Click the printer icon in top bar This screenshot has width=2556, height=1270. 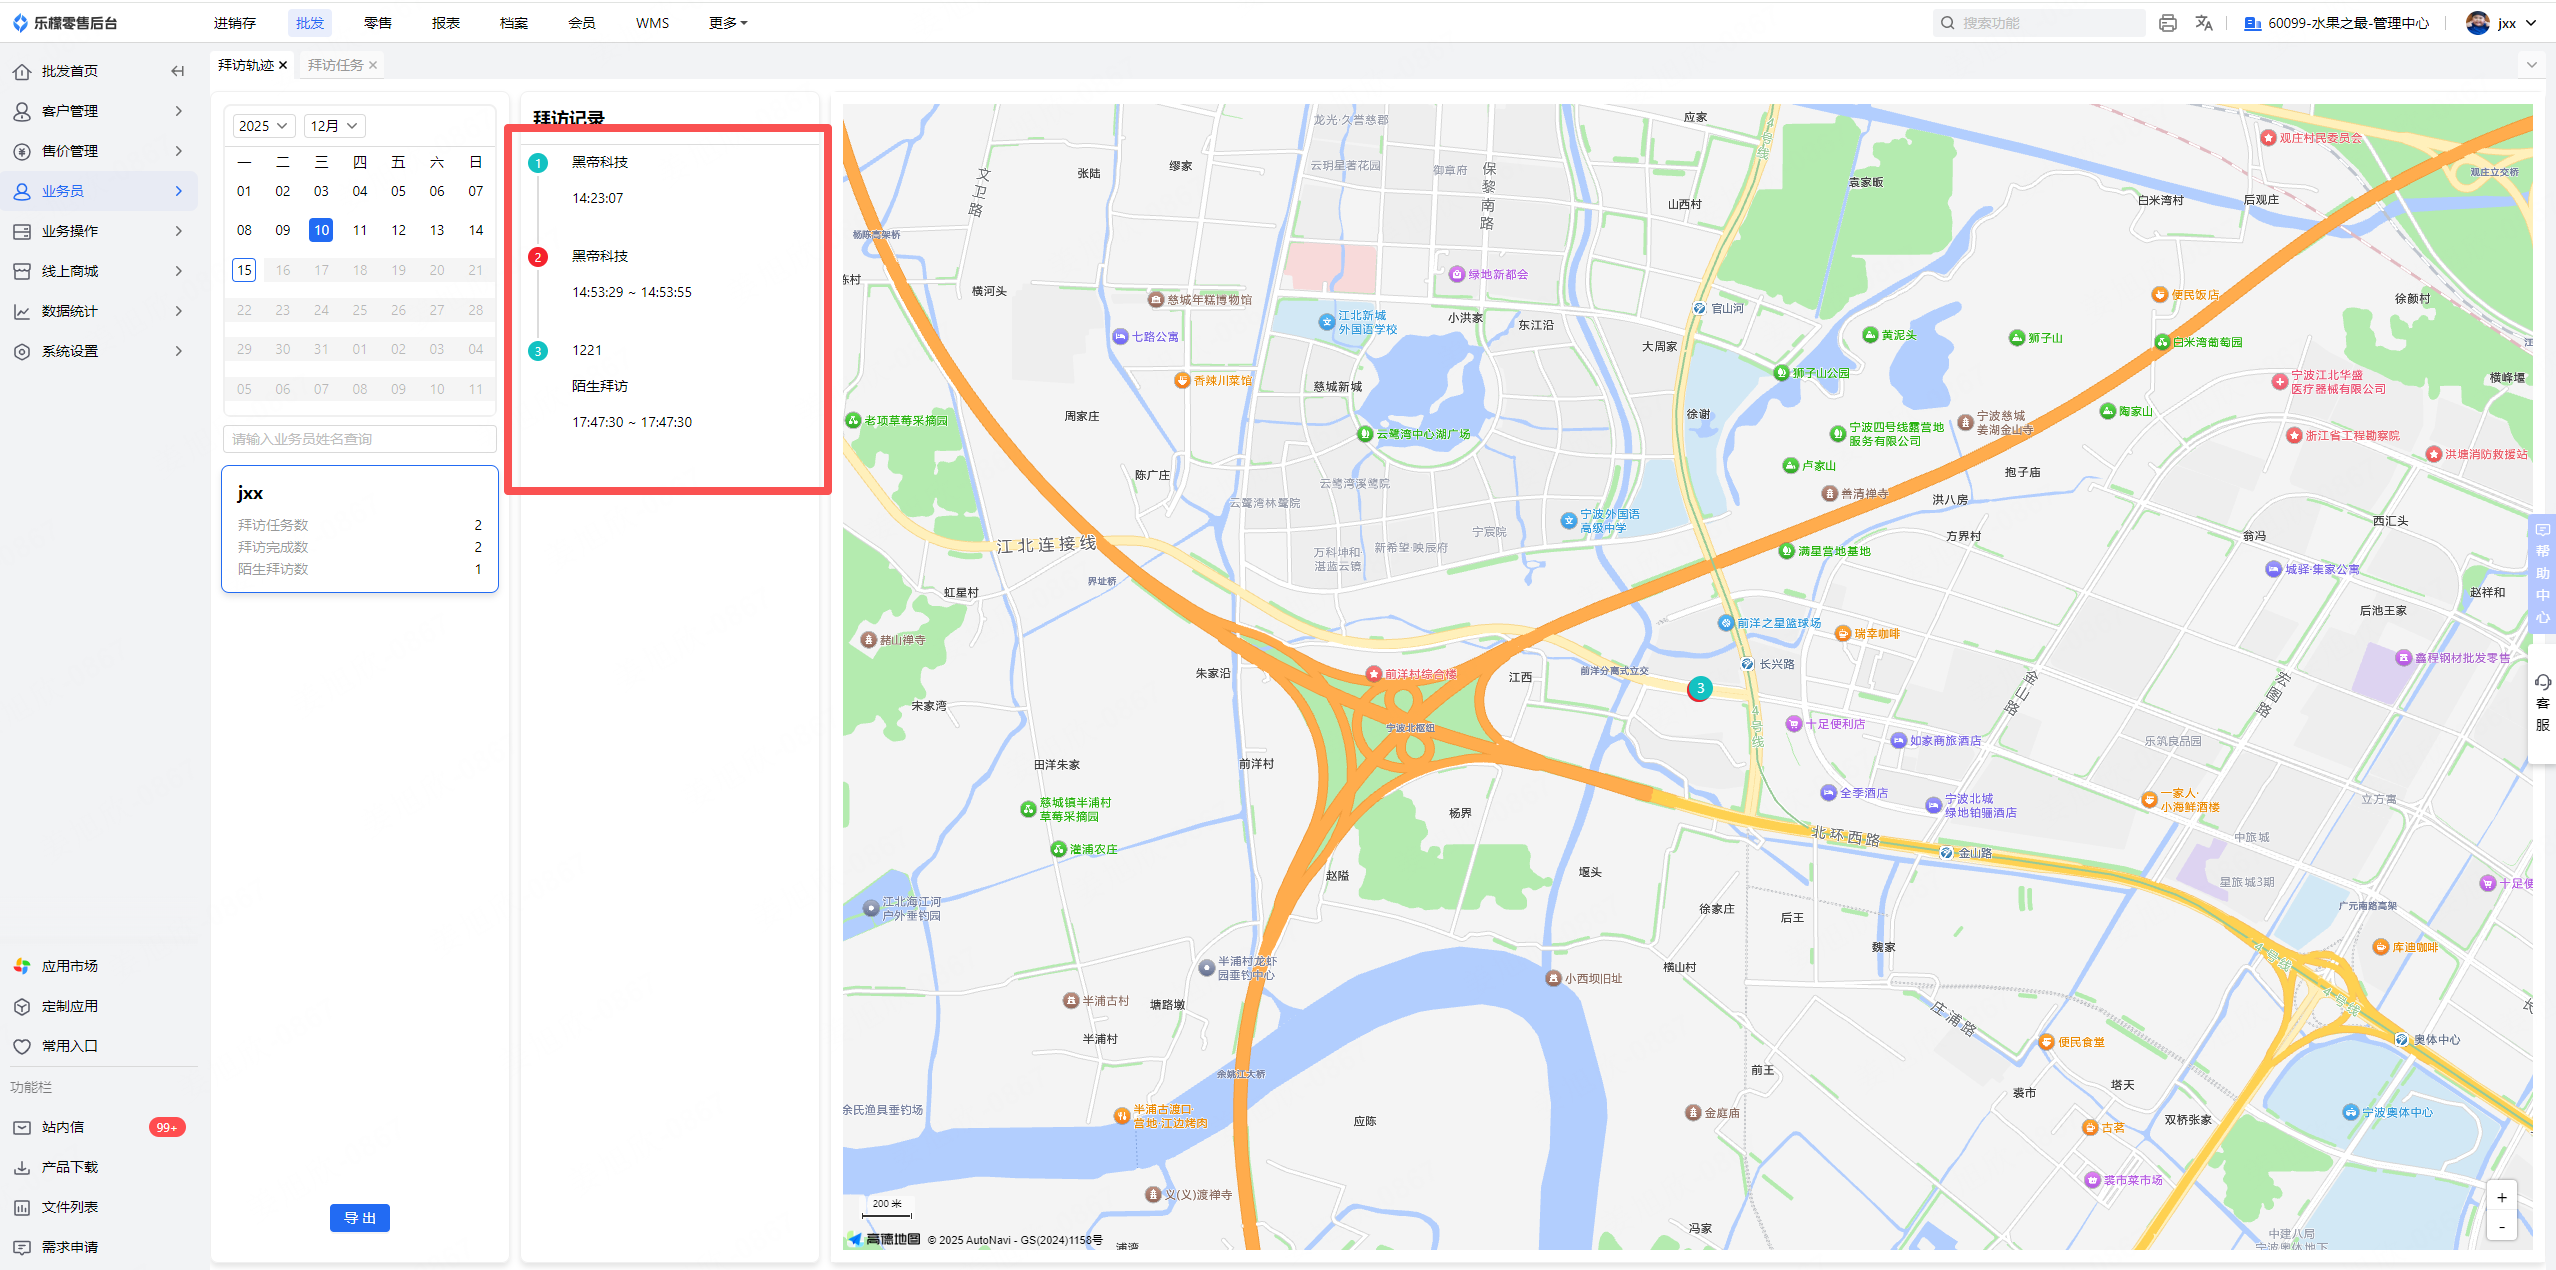2167,23
